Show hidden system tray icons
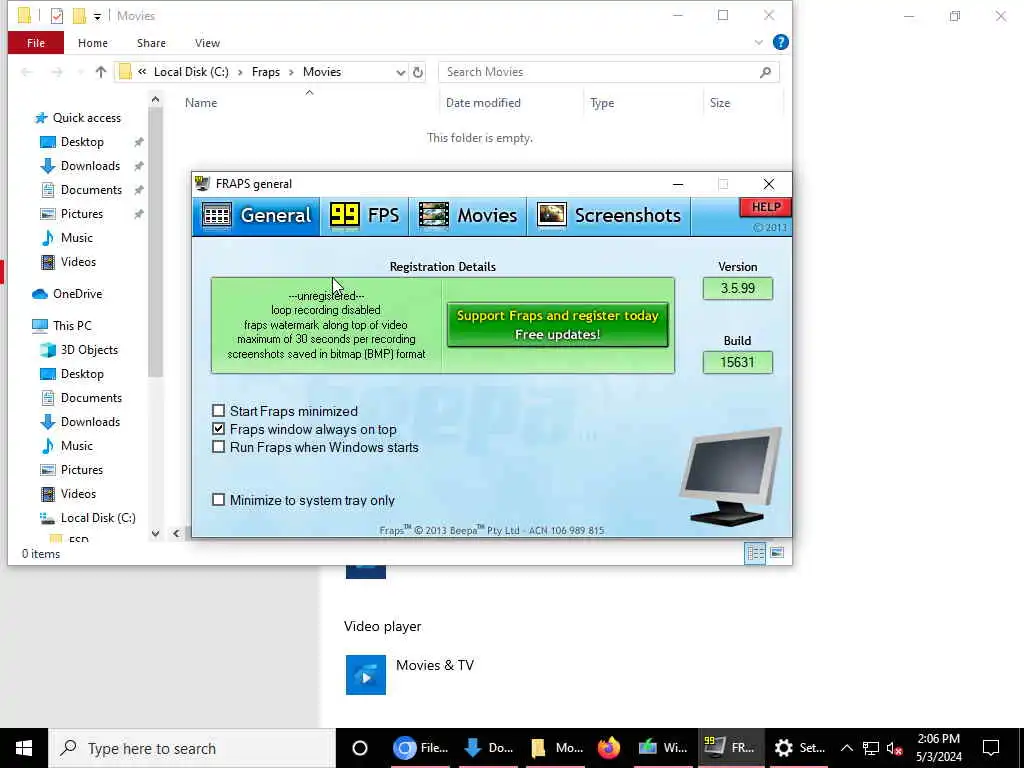Viewport: 1024px width, 768px height. pyautogui.click(x=846, y=748)
